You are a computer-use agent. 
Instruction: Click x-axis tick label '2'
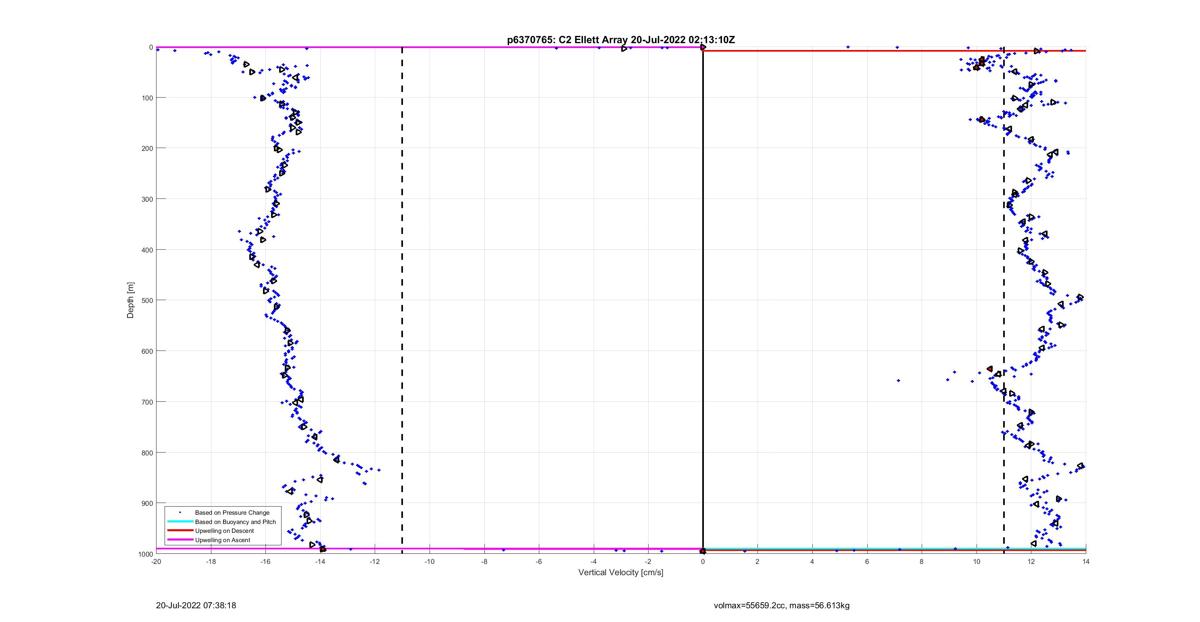click(x=758, y=562)
